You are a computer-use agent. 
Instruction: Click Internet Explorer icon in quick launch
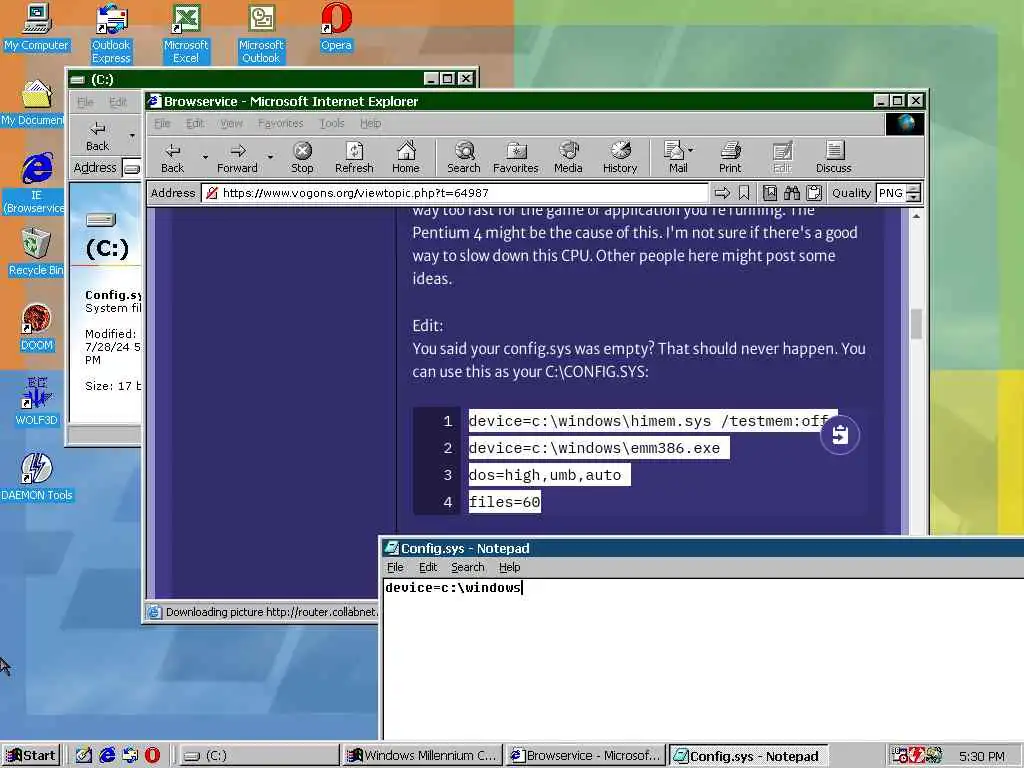click(x=107, y=755)
